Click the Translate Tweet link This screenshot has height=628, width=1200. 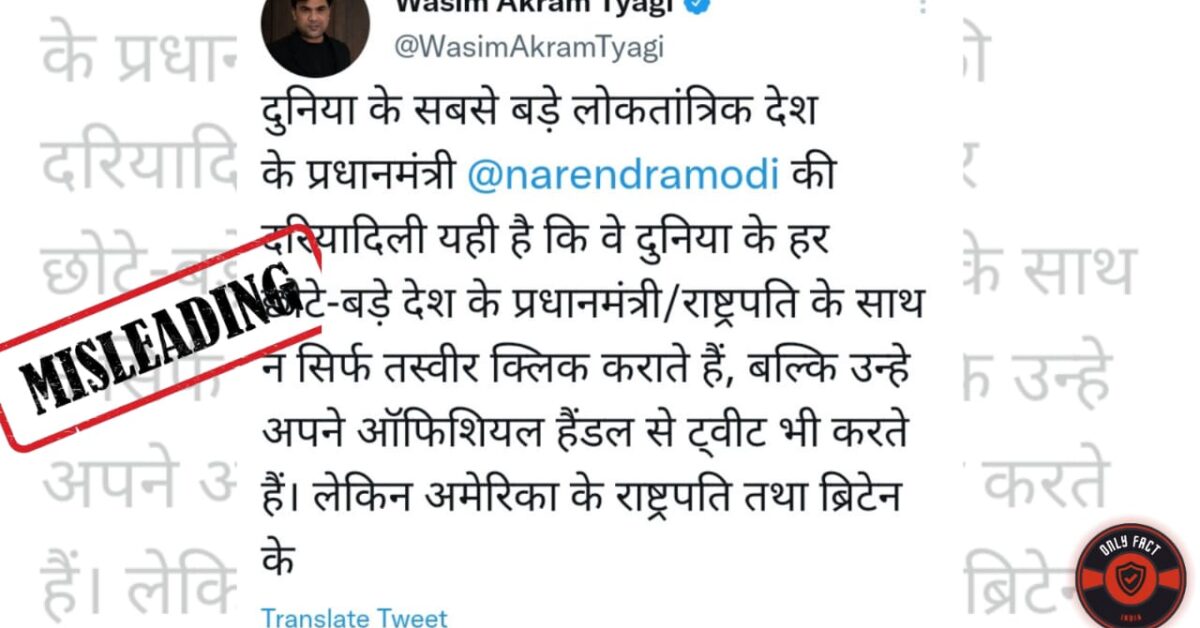click(x=354, y=618)
